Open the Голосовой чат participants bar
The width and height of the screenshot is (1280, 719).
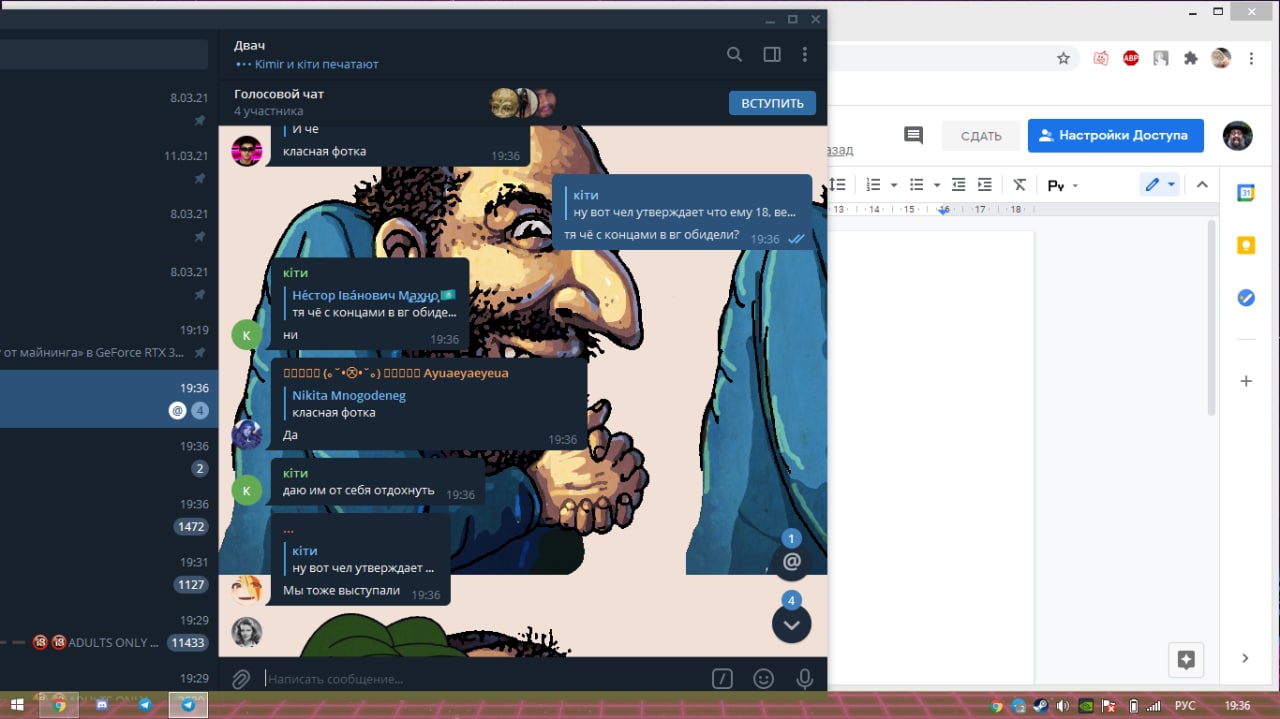[x=523, y=102]
